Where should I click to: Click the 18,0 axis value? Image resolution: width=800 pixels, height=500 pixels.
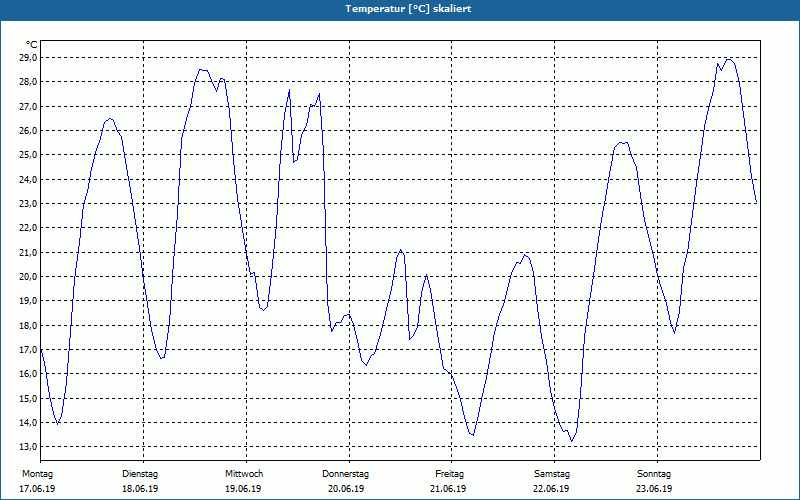click(28, 326)
